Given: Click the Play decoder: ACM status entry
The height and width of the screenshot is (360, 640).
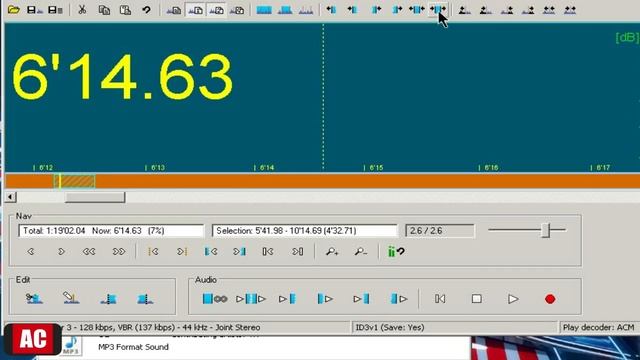Looking at the screenshot, I should click(598, 327).
